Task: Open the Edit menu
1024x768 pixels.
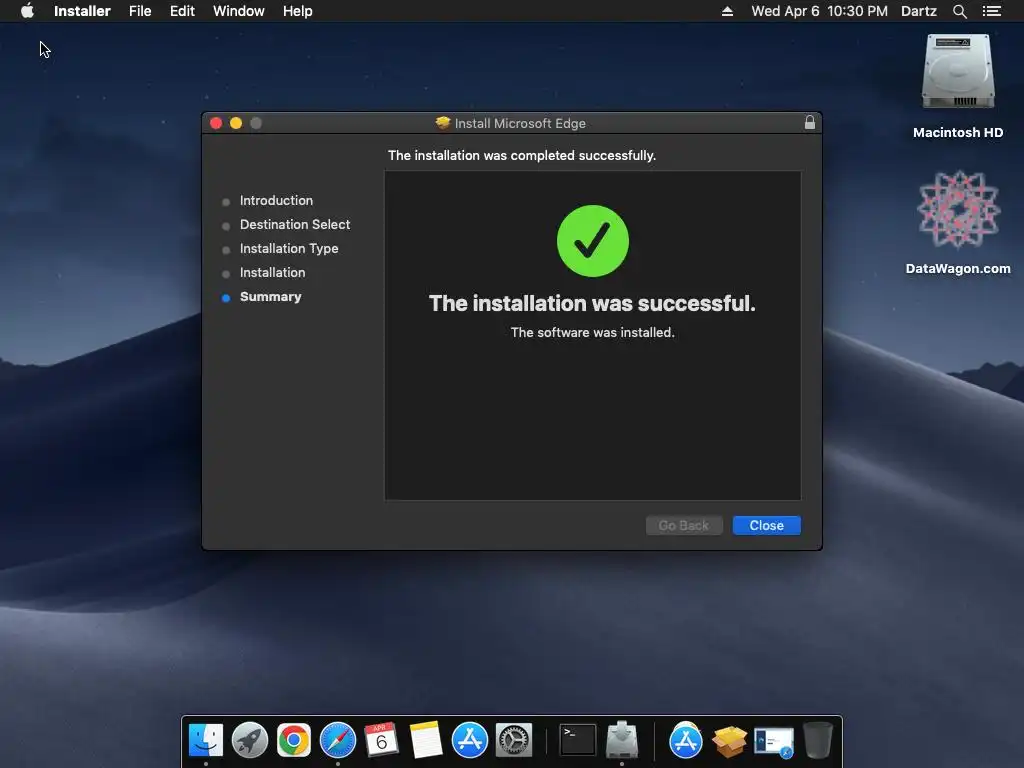Action: point(182,11)
